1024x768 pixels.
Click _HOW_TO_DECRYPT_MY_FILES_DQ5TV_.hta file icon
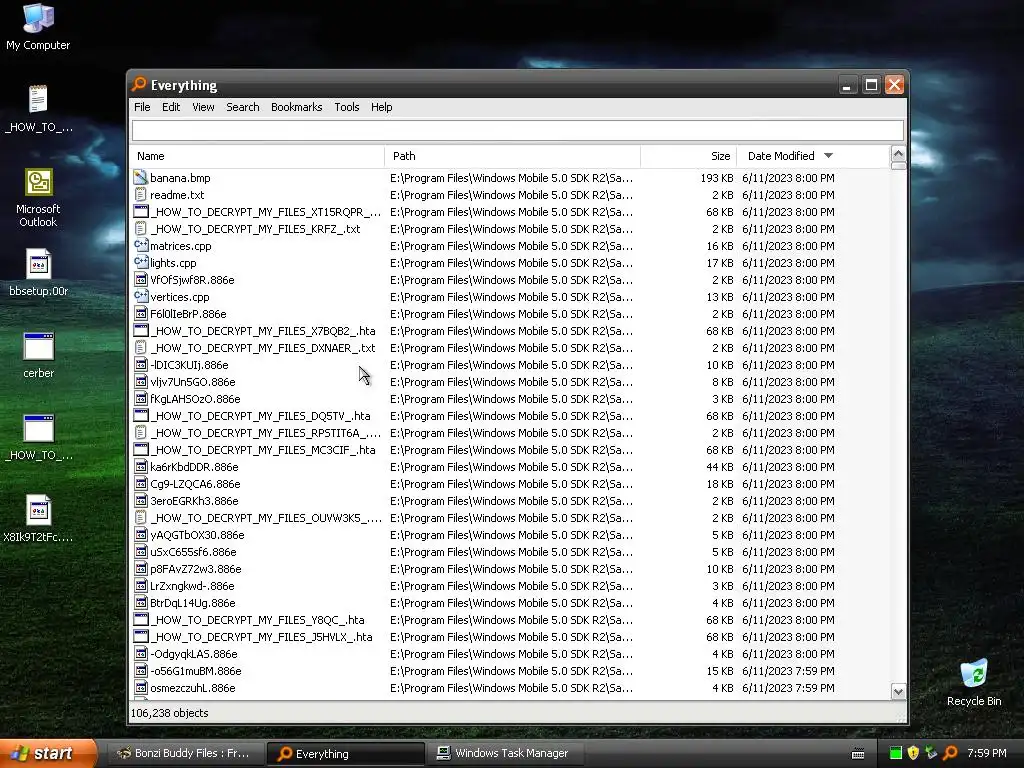[x=140, y=415]
